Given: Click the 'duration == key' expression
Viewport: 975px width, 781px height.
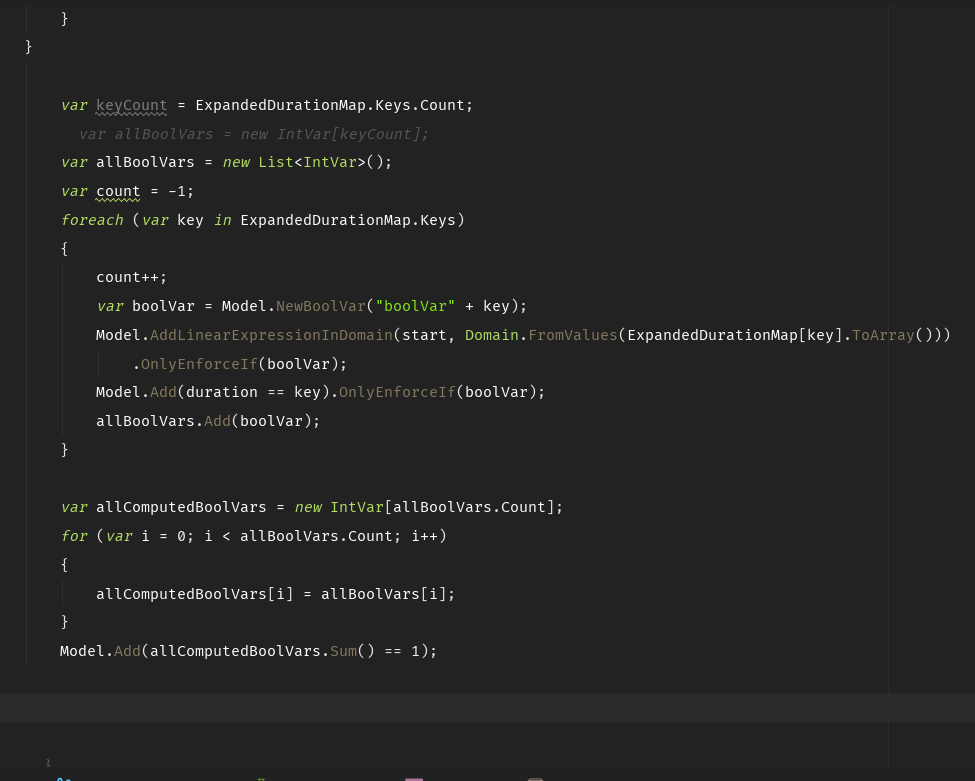Looking at the screenshot, I should 253,392.
